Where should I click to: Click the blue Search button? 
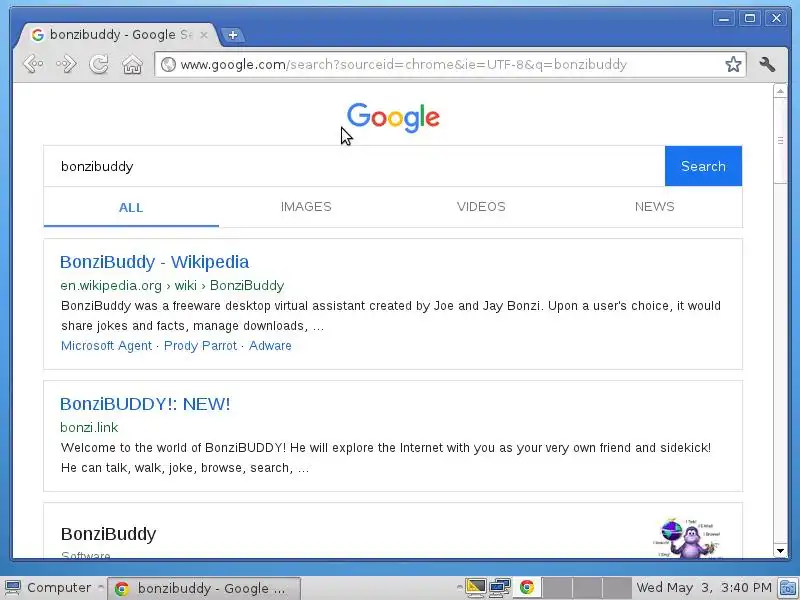[703, 166]
